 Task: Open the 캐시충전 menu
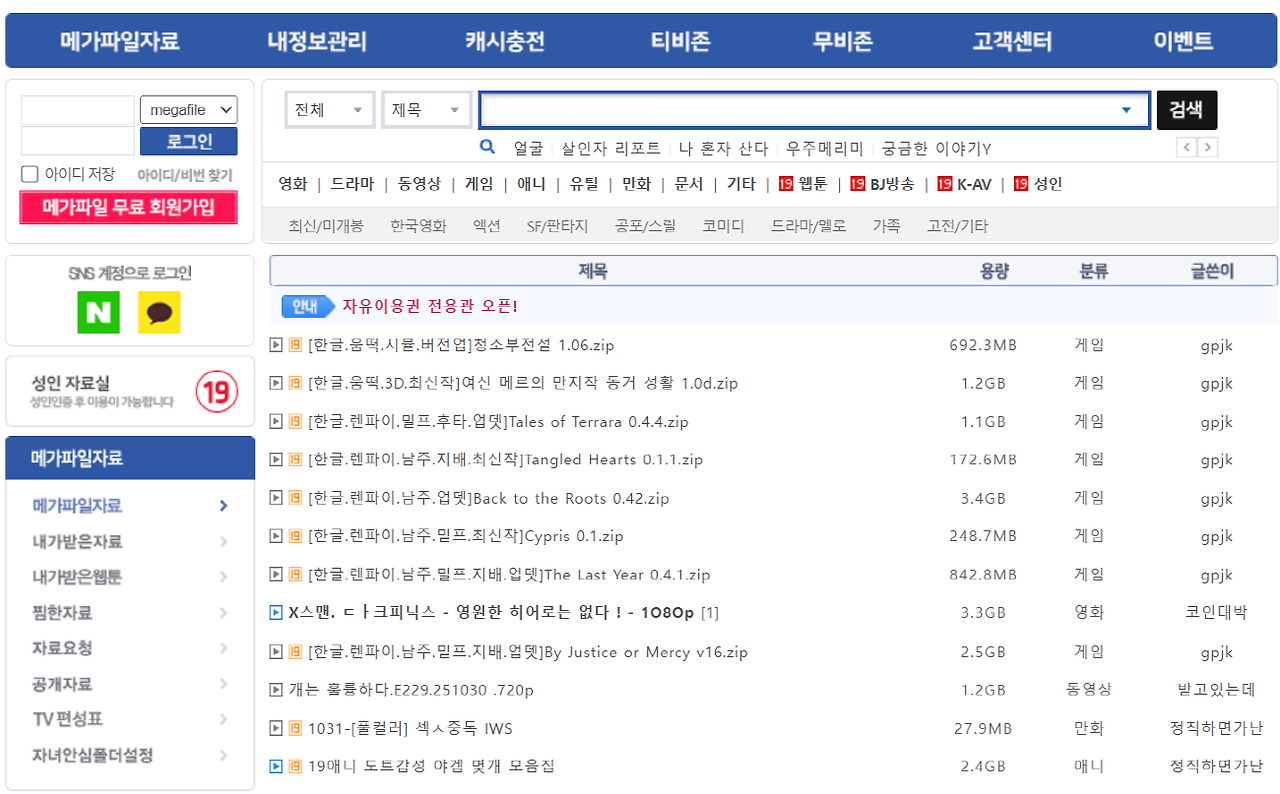[504, 40]
